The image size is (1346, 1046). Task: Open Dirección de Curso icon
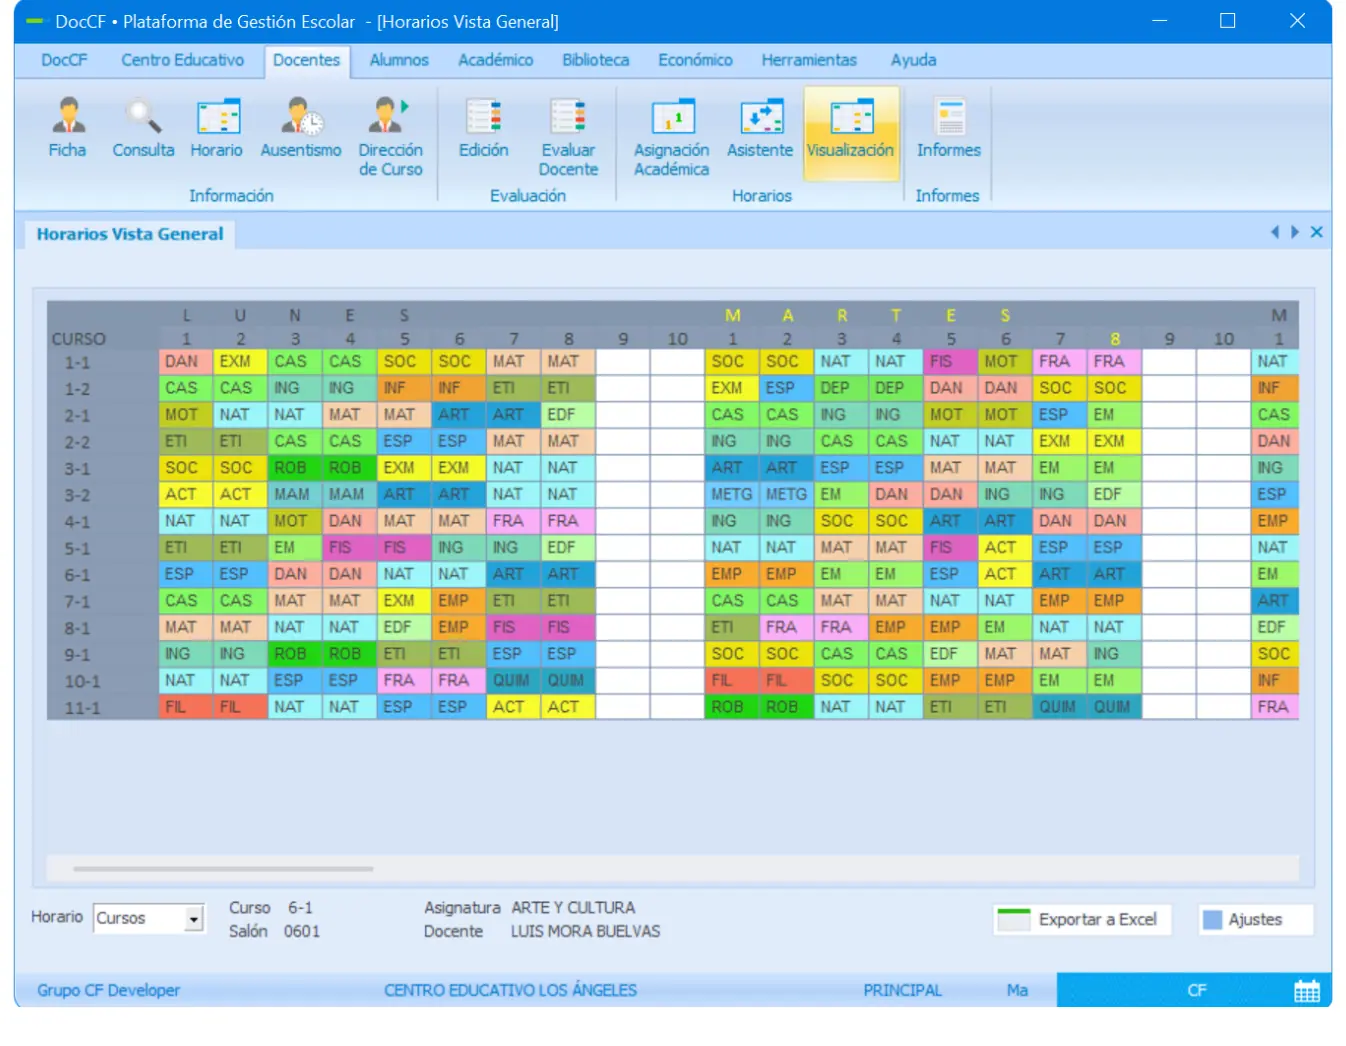[390, 137]
